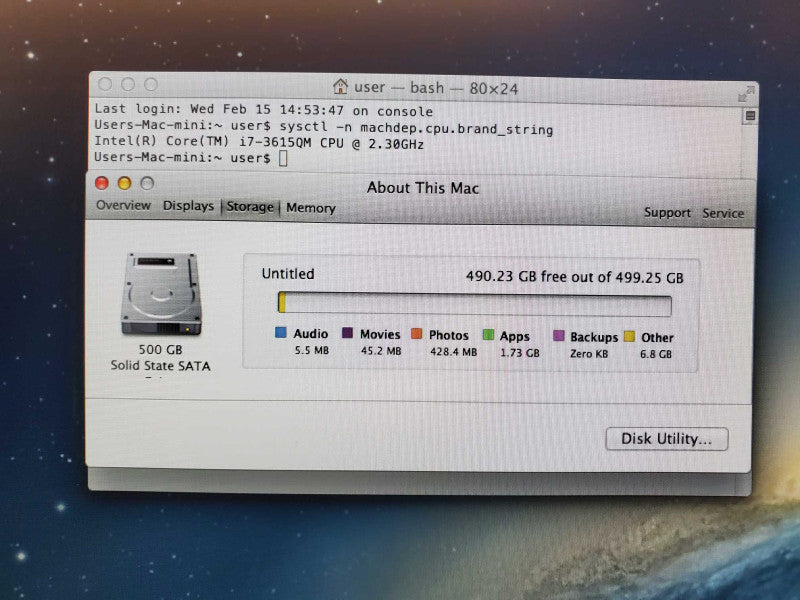Click the 'Untitled' volume name
The height and width of the screenshot is (600, 800).
[288, 274]
